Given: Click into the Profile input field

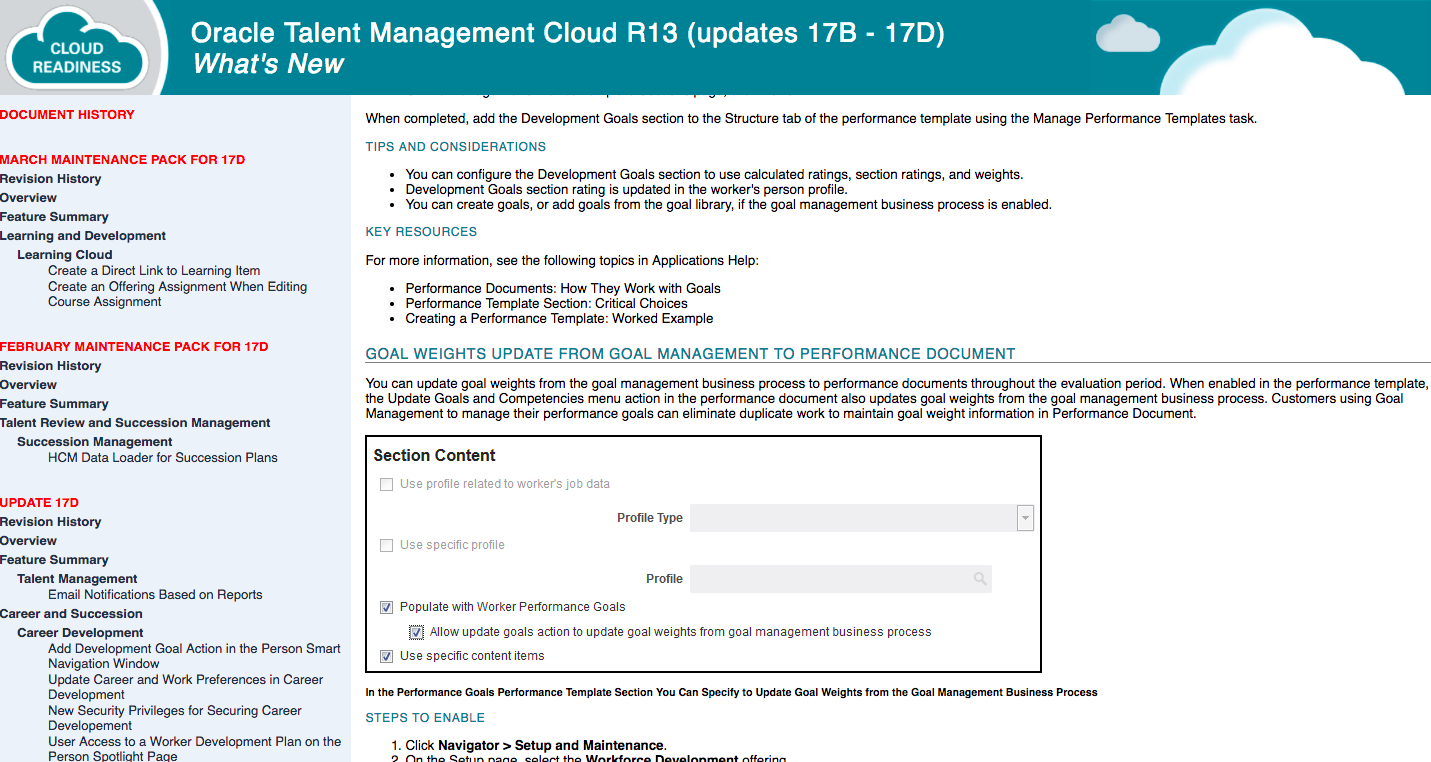Looking at the screenshot, I should click(x=840, y=579).
